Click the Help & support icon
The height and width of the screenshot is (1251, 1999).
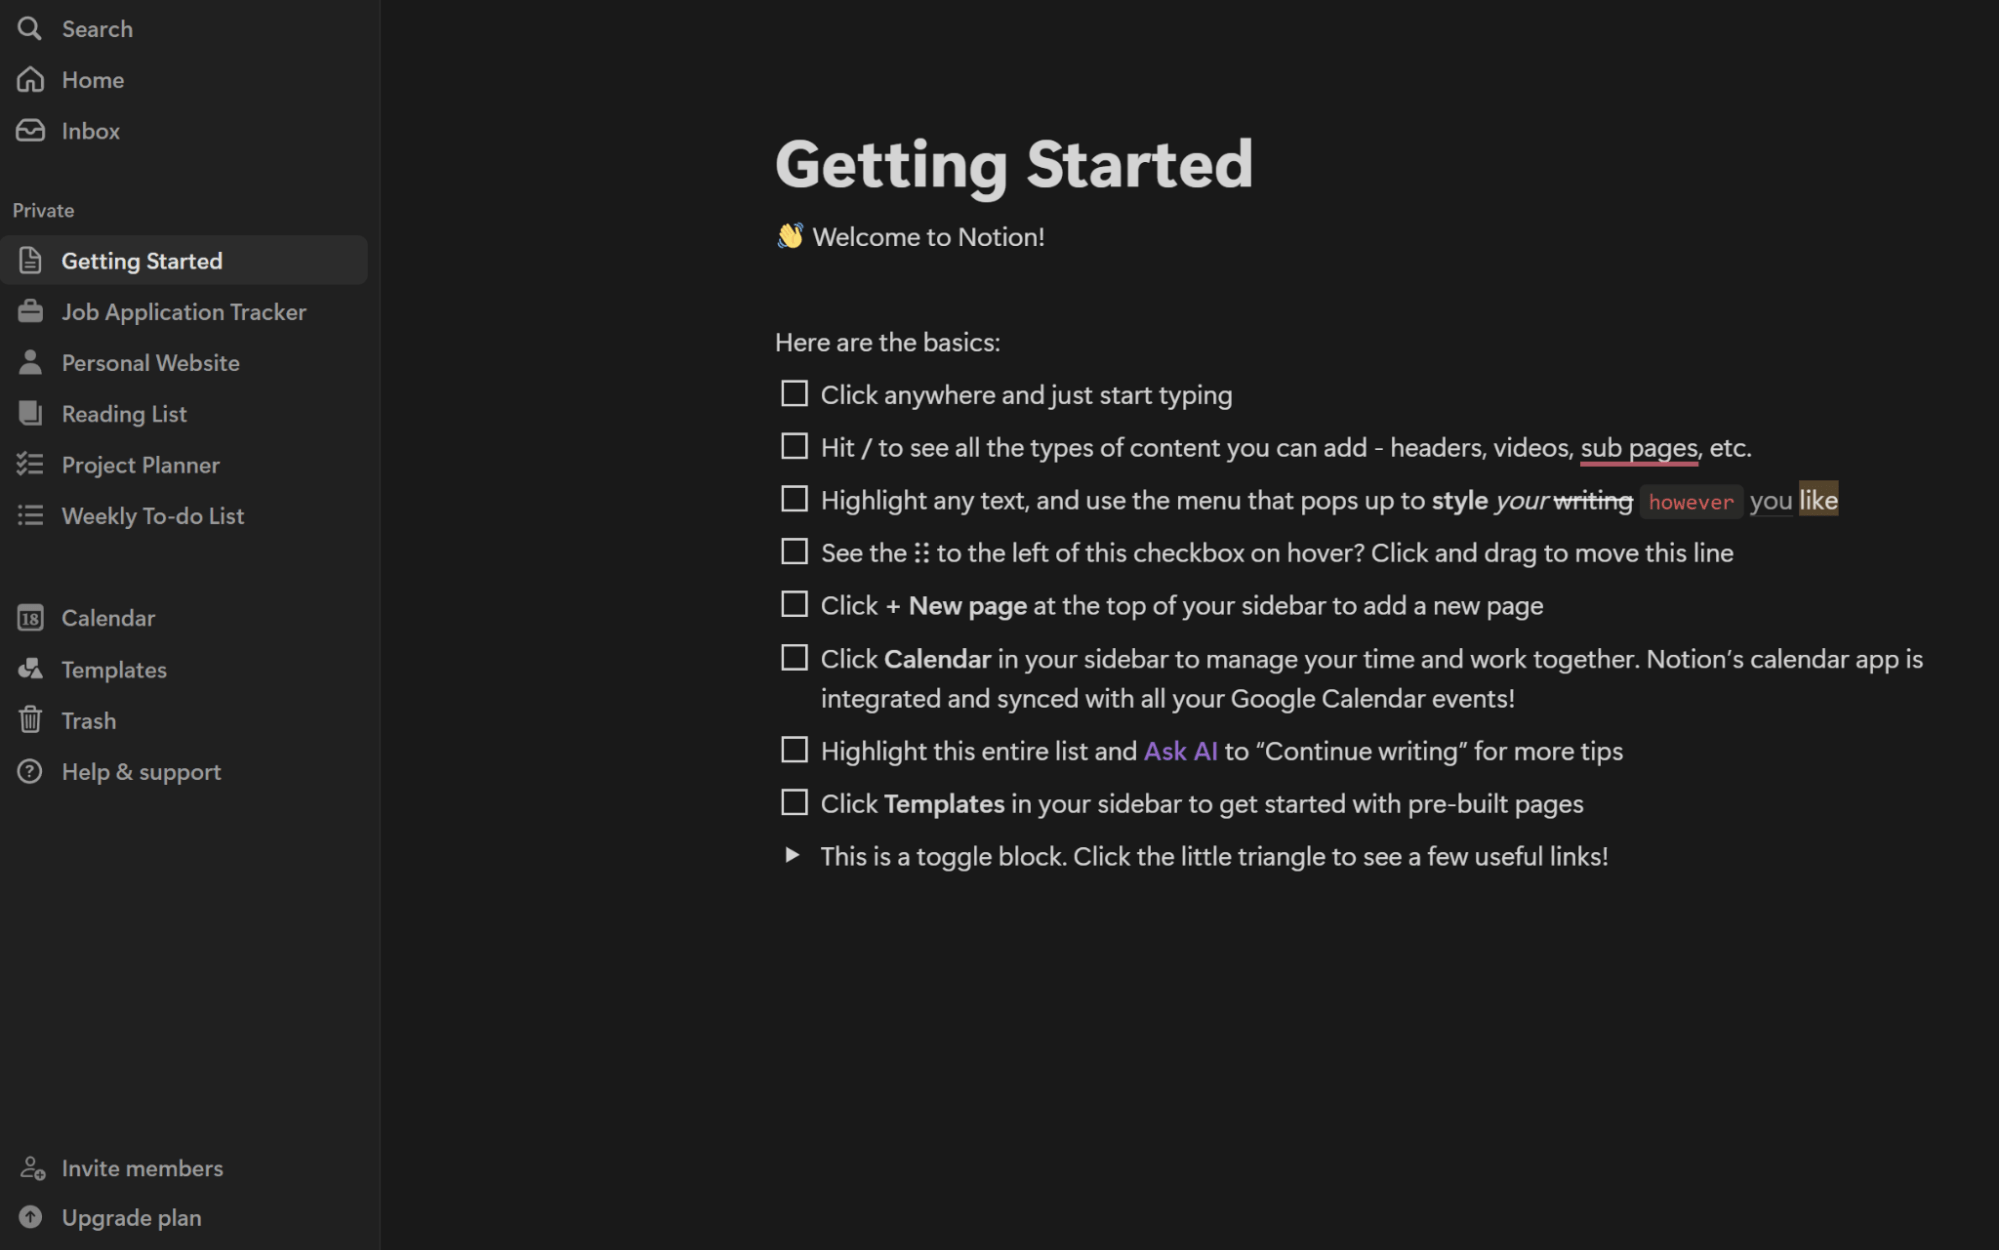coord(30,771)
